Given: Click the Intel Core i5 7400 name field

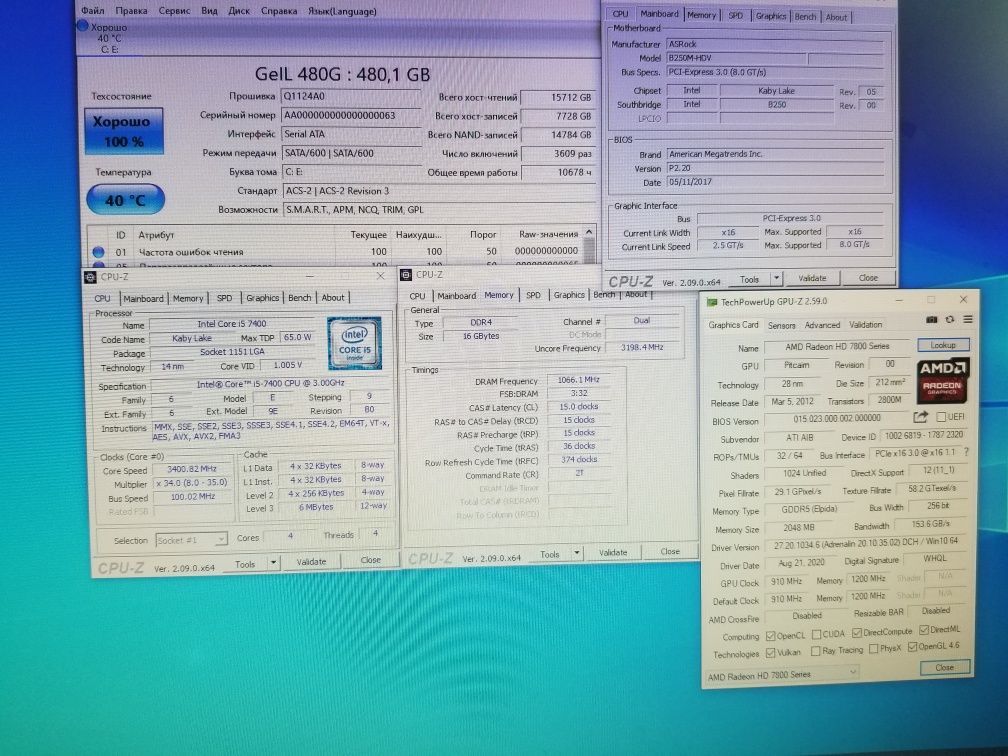Looking at the screenshot, I should click(231, 324).
